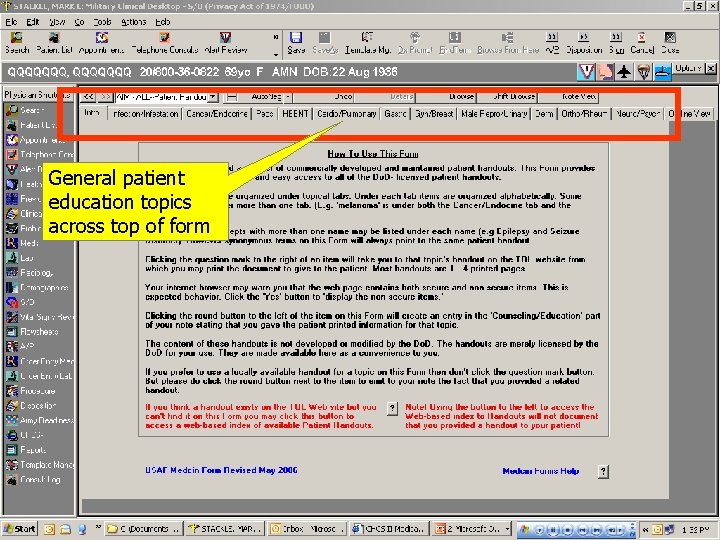Viewport: 720px width, 540px height.
Task: Open Disposition from the sidebar
Action: (x=31, y=405)
